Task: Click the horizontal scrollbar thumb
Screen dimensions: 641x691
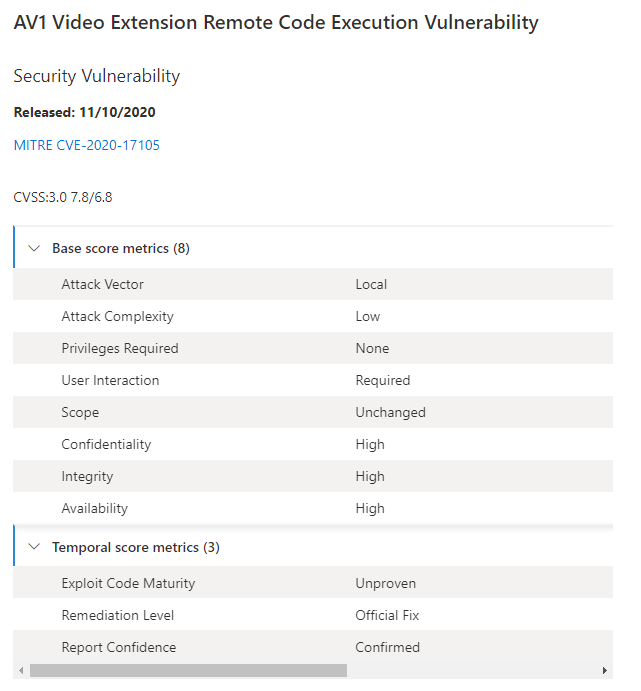Action: pyautogui.click(x=188, y=670)
